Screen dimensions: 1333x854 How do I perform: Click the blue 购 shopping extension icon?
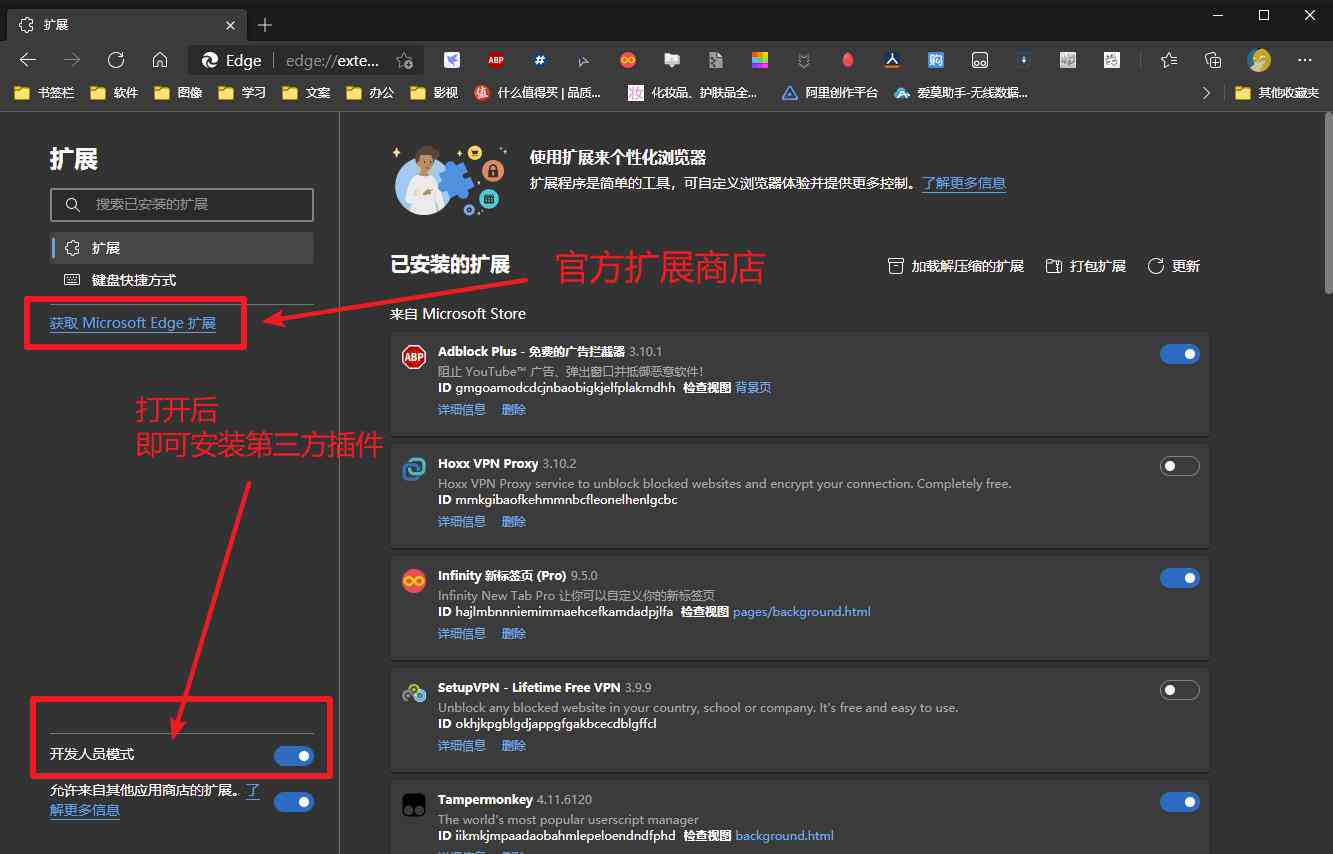click(x=936, y=60)
